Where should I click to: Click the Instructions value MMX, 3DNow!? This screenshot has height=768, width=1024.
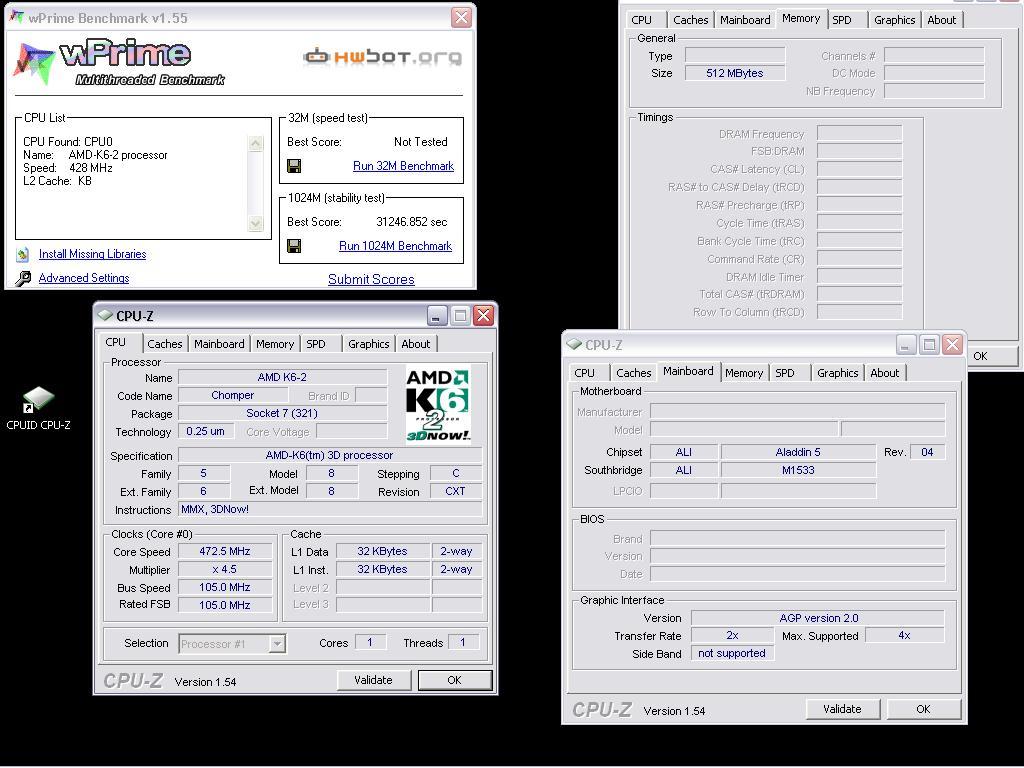(330, 509)
